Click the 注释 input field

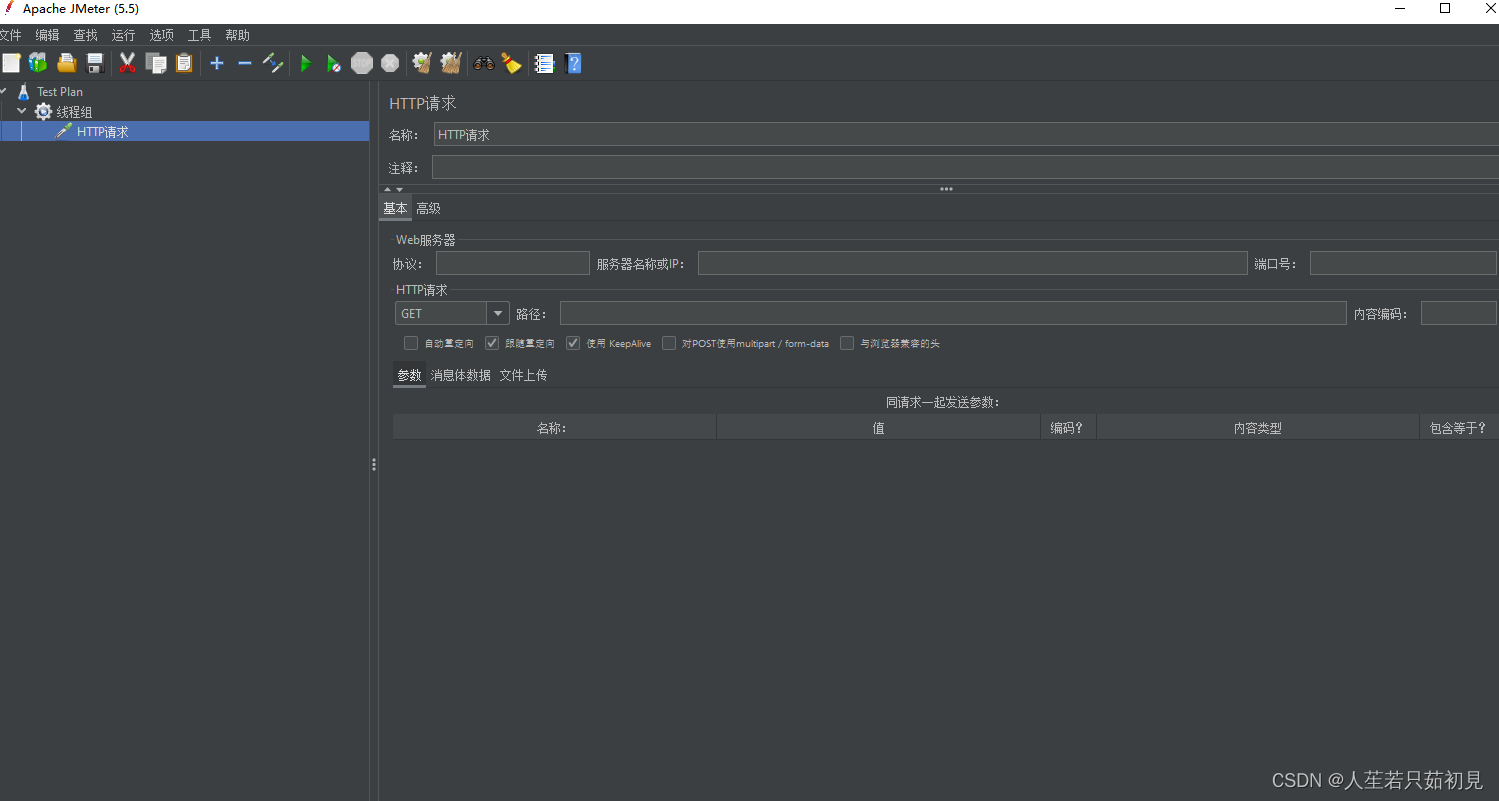tap(965, 167)
